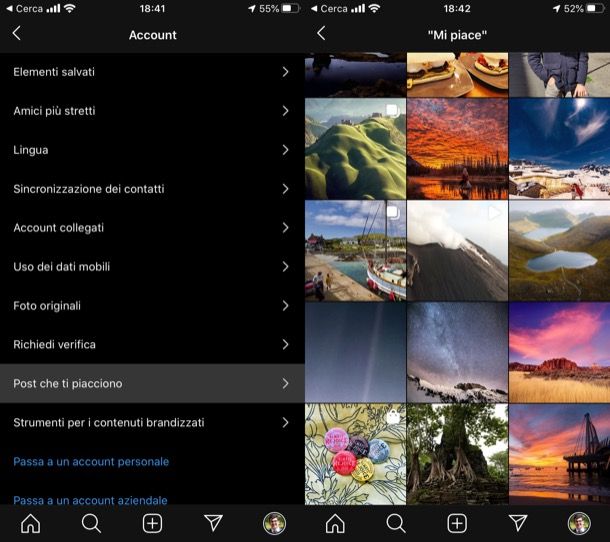Open Lingua settings

coord(152,150)
